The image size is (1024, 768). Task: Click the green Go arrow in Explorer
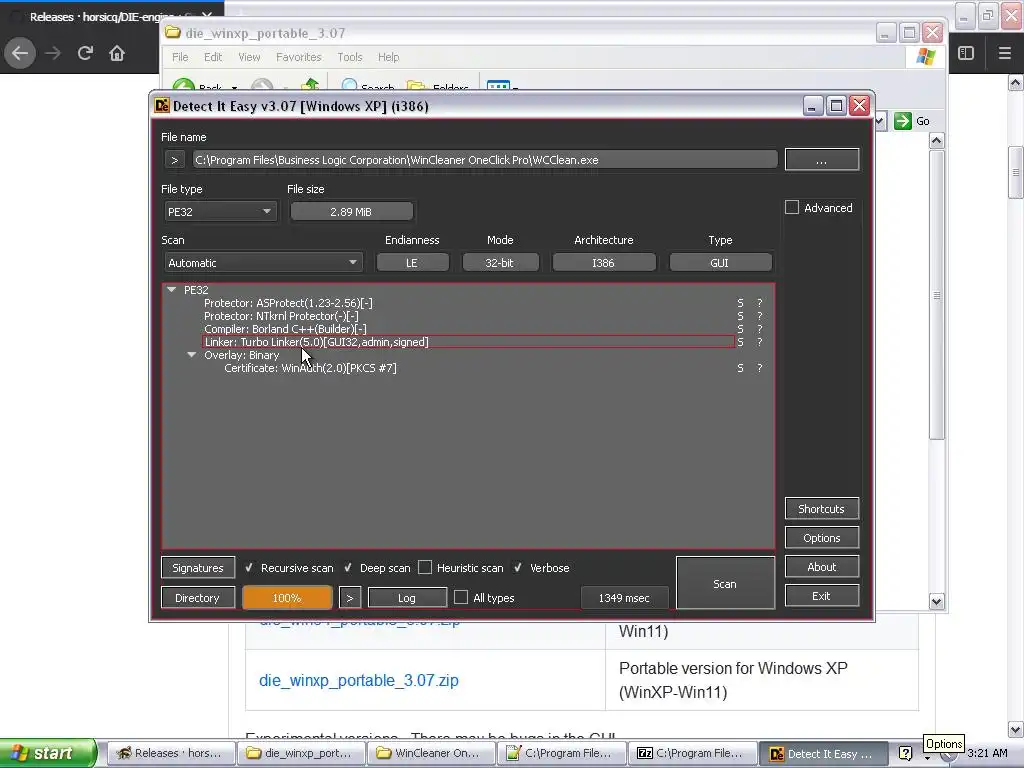pyautogui.click(x=903, y=121)
